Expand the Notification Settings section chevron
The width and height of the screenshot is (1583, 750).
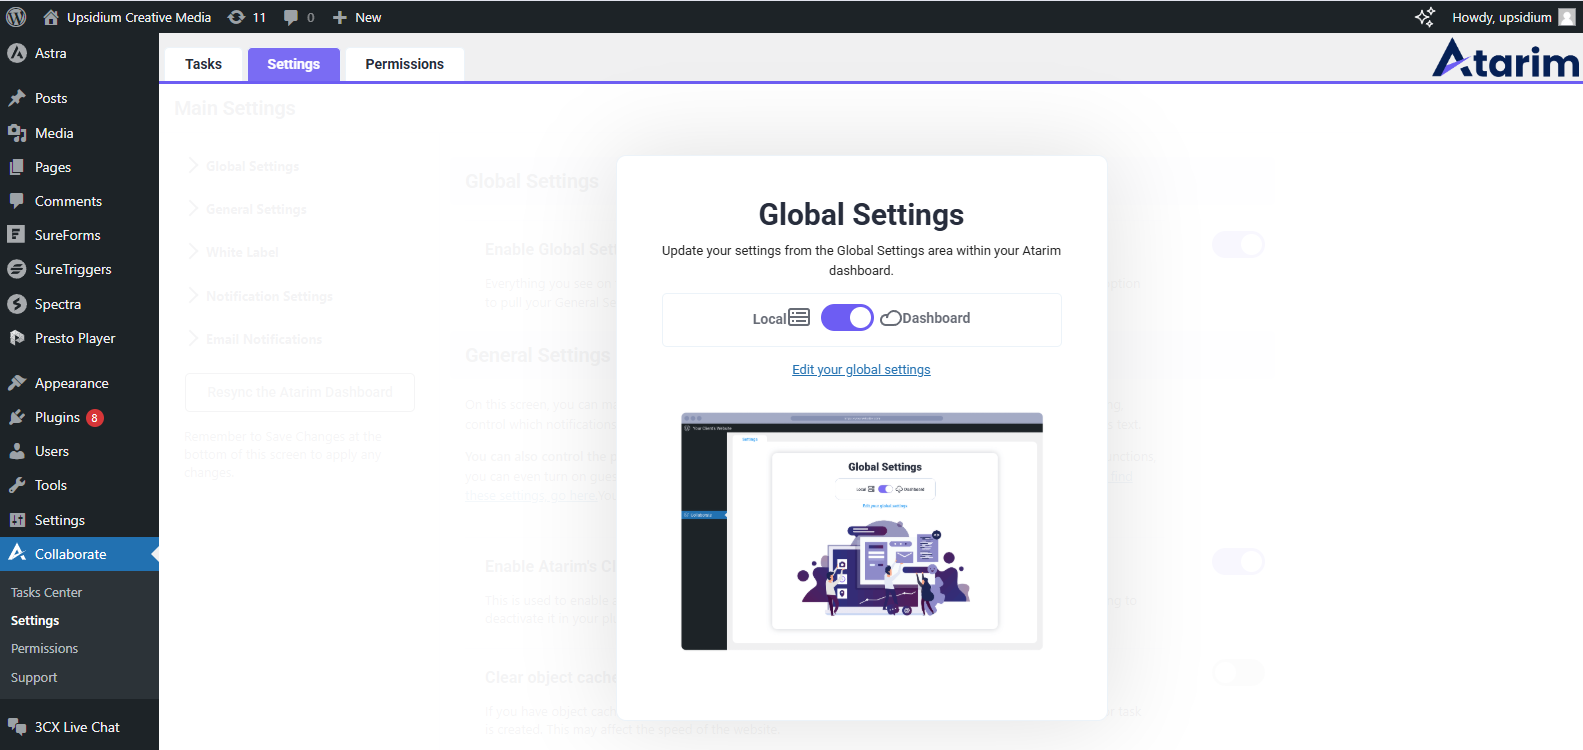pos(194,295)
